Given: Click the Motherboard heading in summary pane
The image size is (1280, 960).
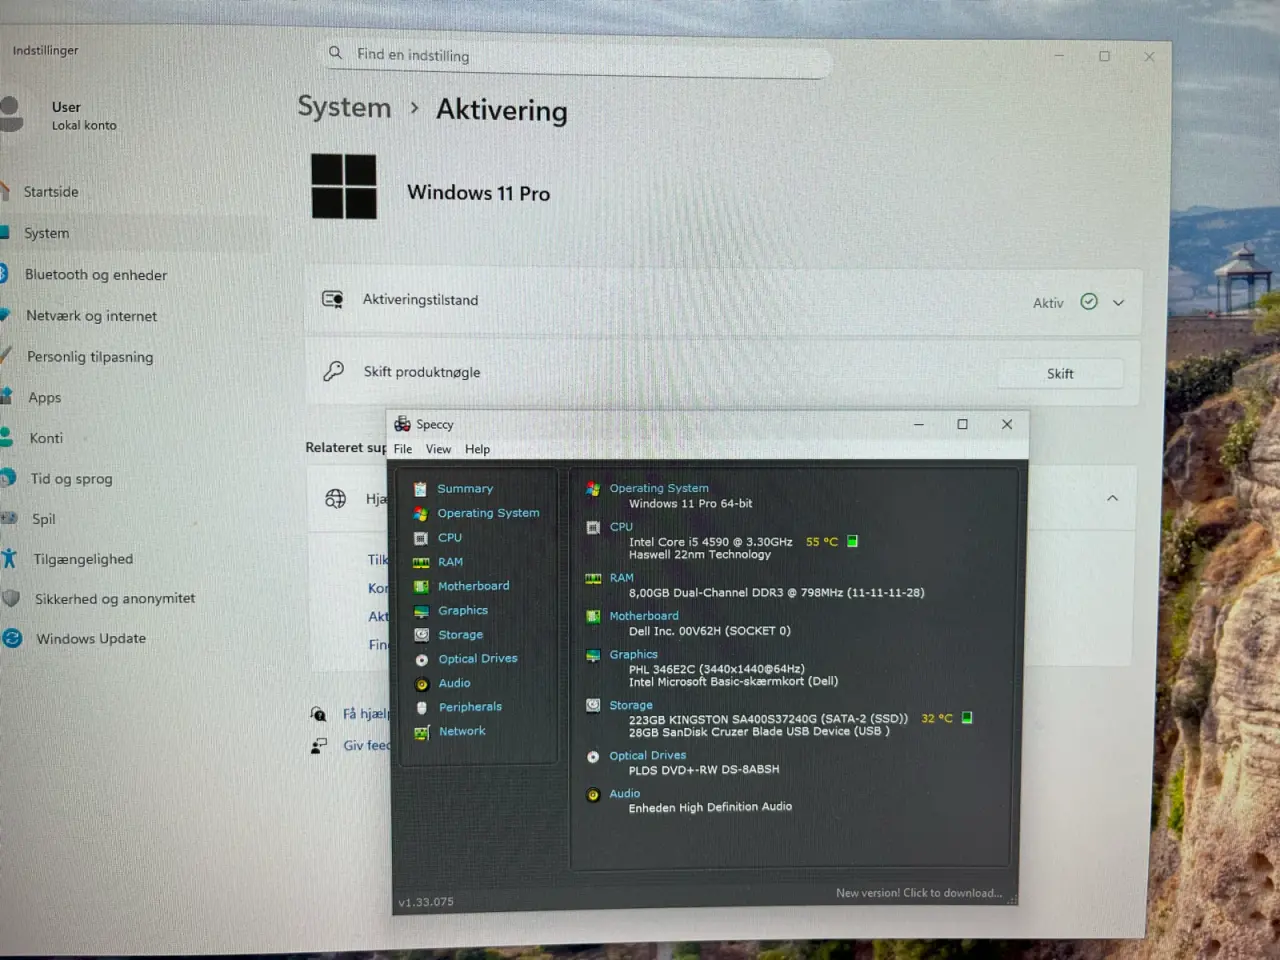Looking at the screenshot, I should pos(644,616).
